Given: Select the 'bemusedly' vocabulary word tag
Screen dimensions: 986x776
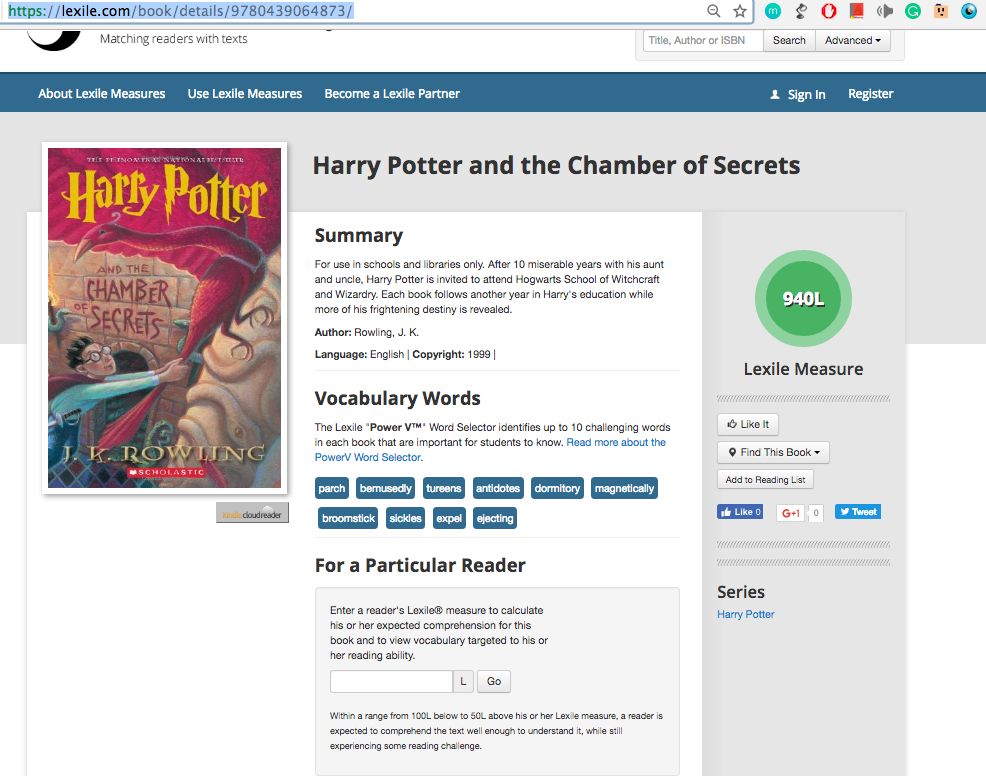Looking at the screenshot, I should (x=385, y=489).
